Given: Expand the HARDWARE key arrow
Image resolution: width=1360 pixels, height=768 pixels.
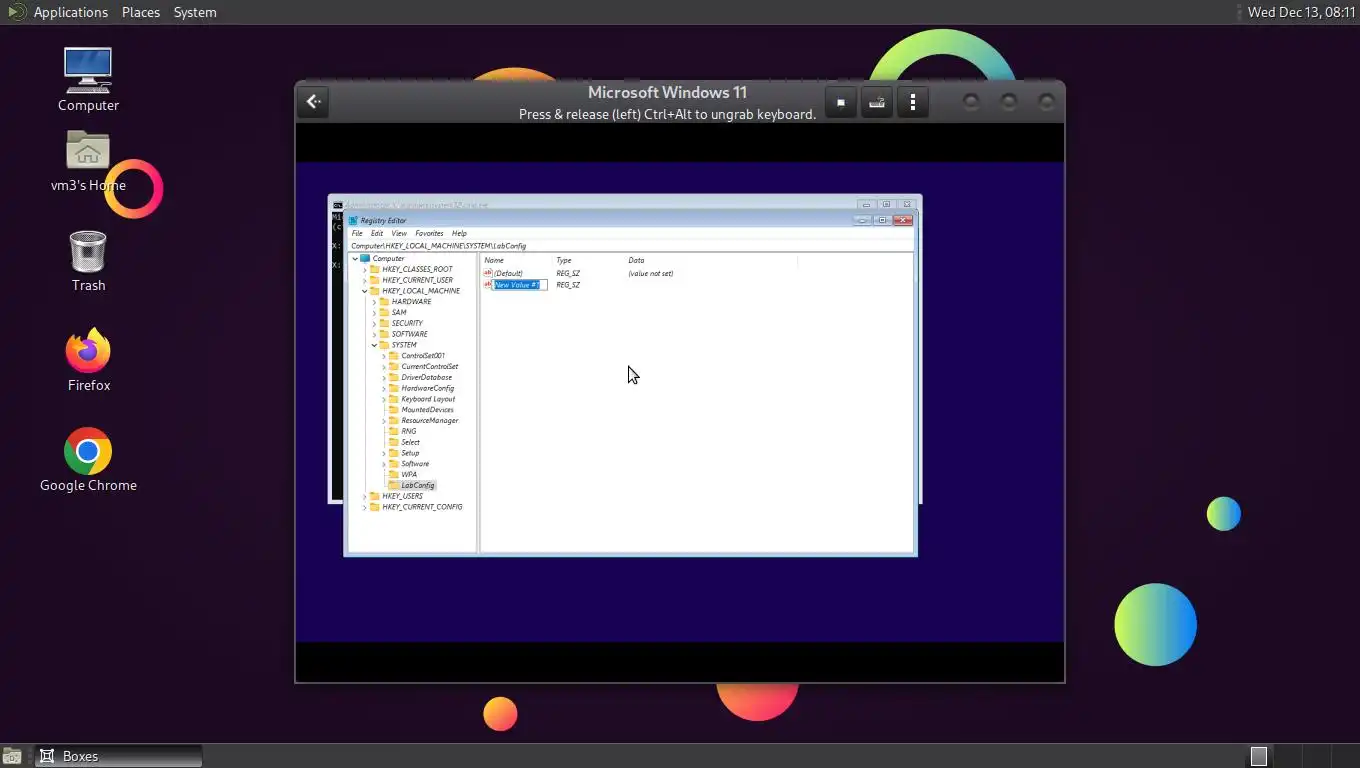Looking at the screenshot, I should pyautogui.click(x=374, y=301).
